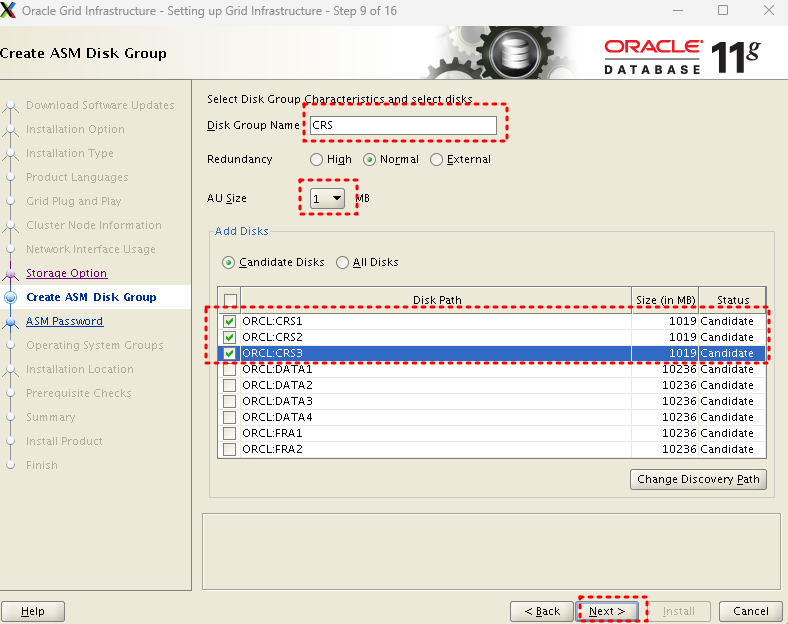
Task: Click the Next button
Action: tap(607, 611)
